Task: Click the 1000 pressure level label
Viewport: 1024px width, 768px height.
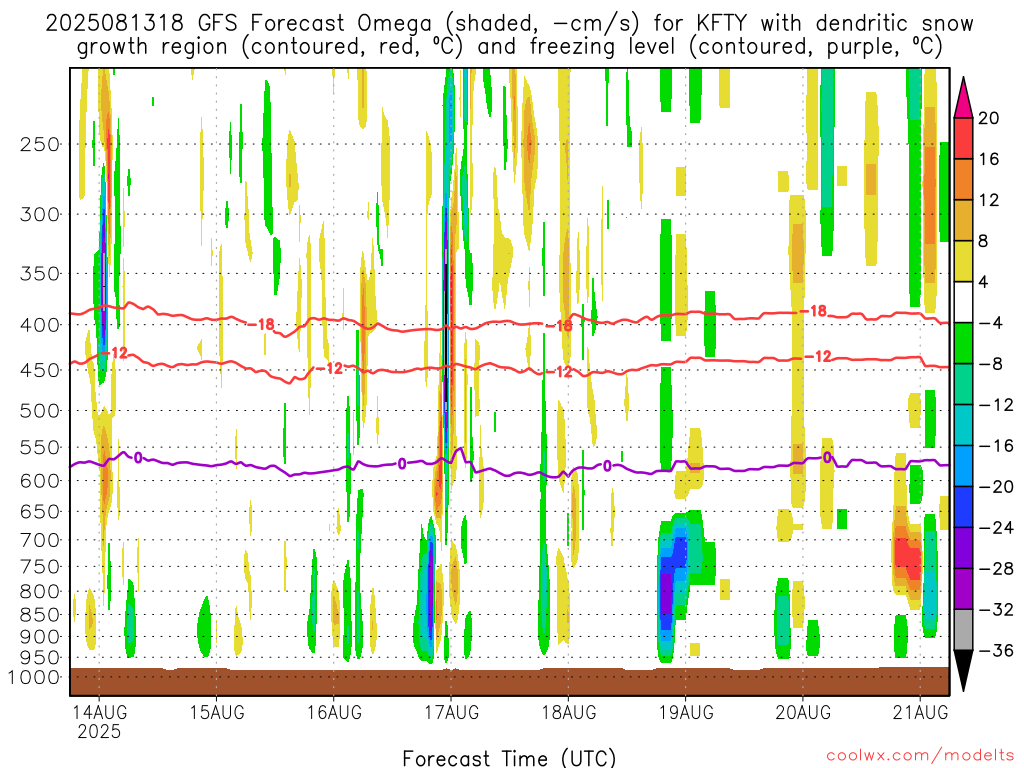Action: point(34,677)
